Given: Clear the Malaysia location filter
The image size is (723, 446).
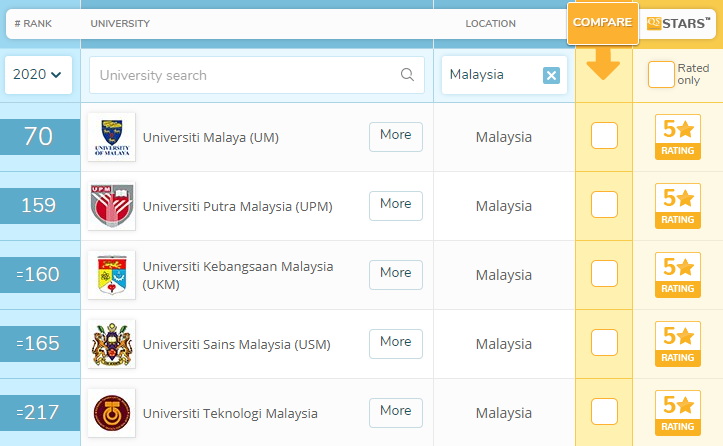Looking at the screenshot, I should (x=551, y=75).
